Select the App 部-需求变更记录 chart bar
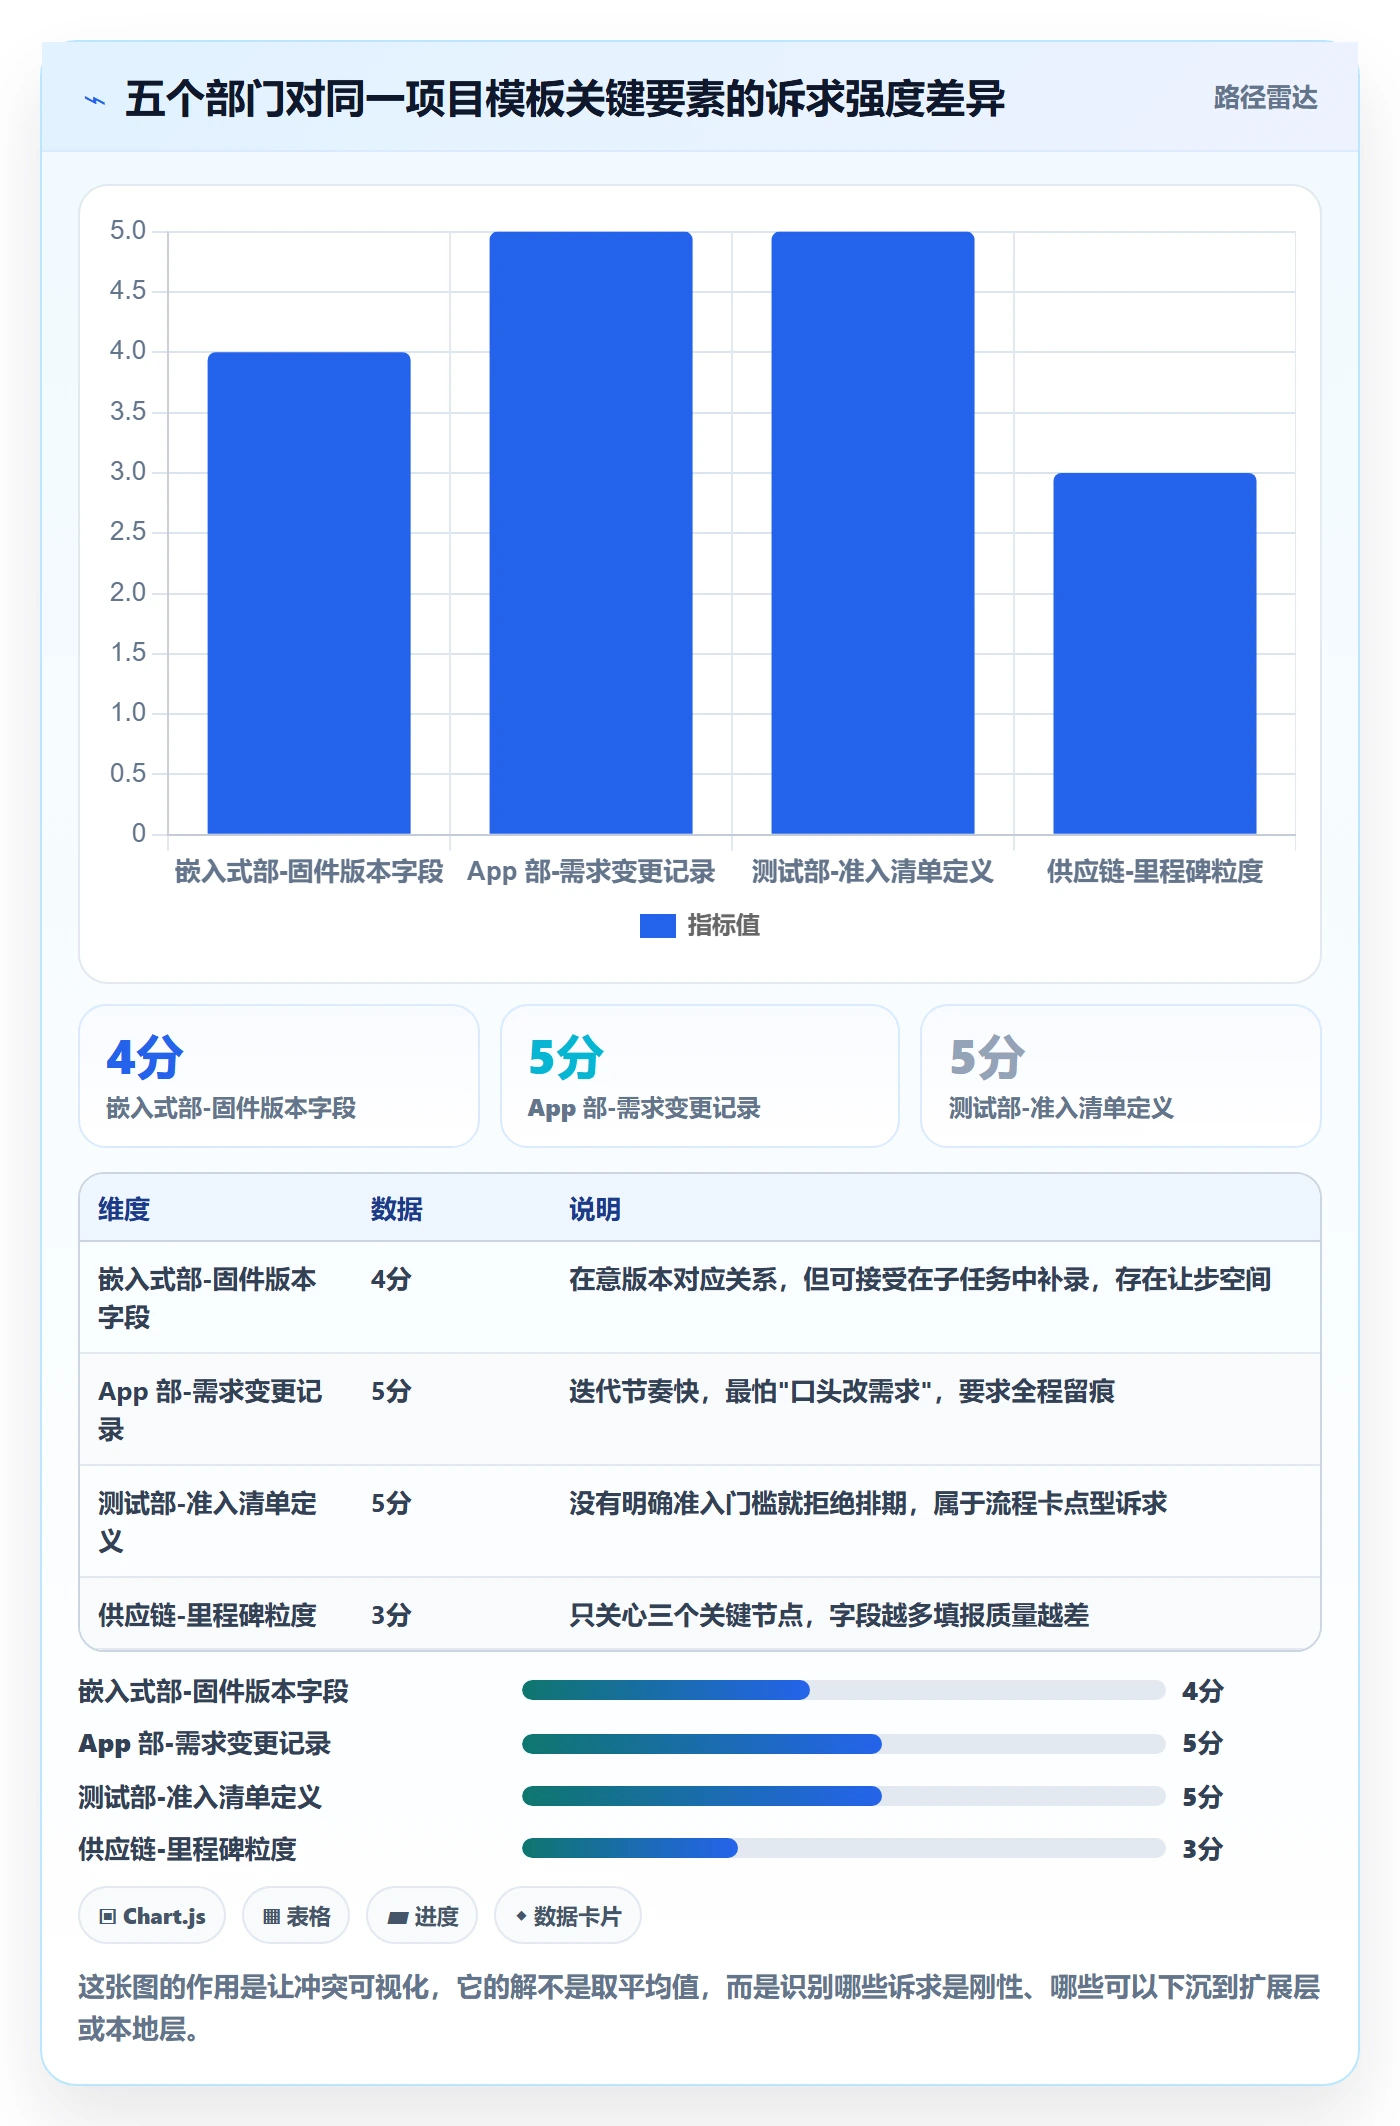The image size is (1400, 2126). pyautogui.click(x=591, y=533)
